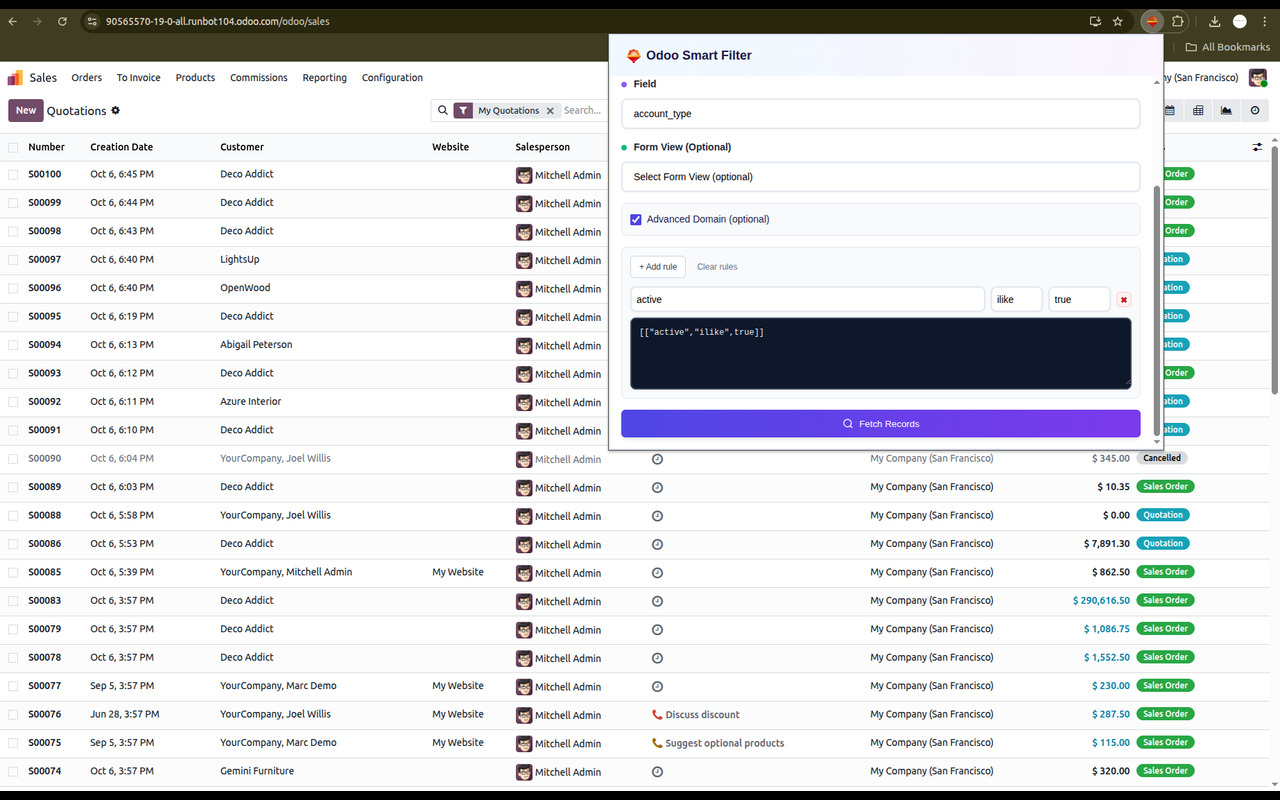Go back in browser history
The width and height of the screenshot is (1280, 800).
tap(13, 21)
